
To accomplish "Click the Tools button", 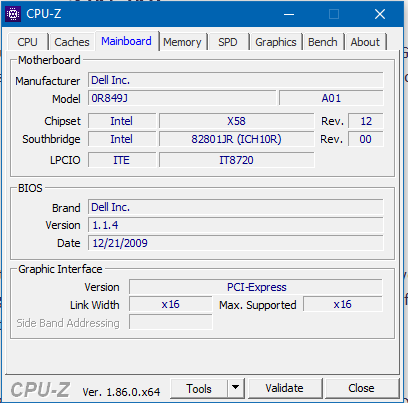I will (x=199, y=388).
